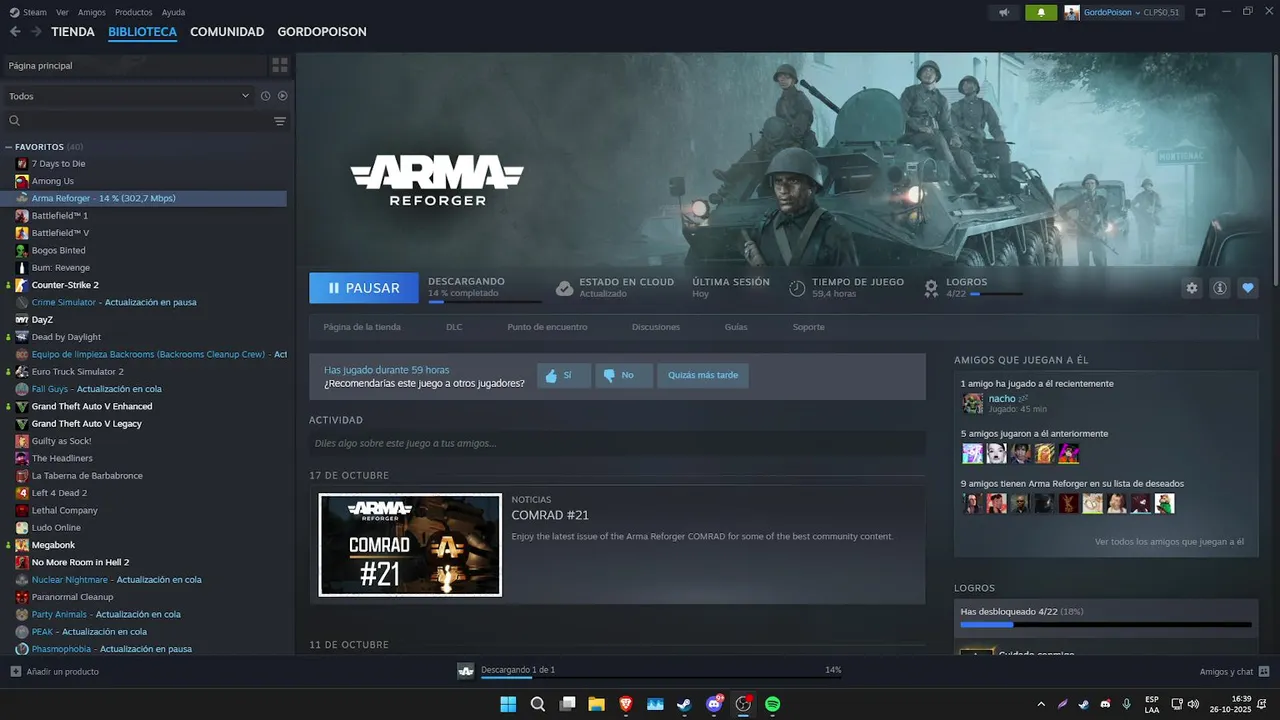Open the download manager game icon
Viewport: 1280px width, 720px height.
coord(466,671)
